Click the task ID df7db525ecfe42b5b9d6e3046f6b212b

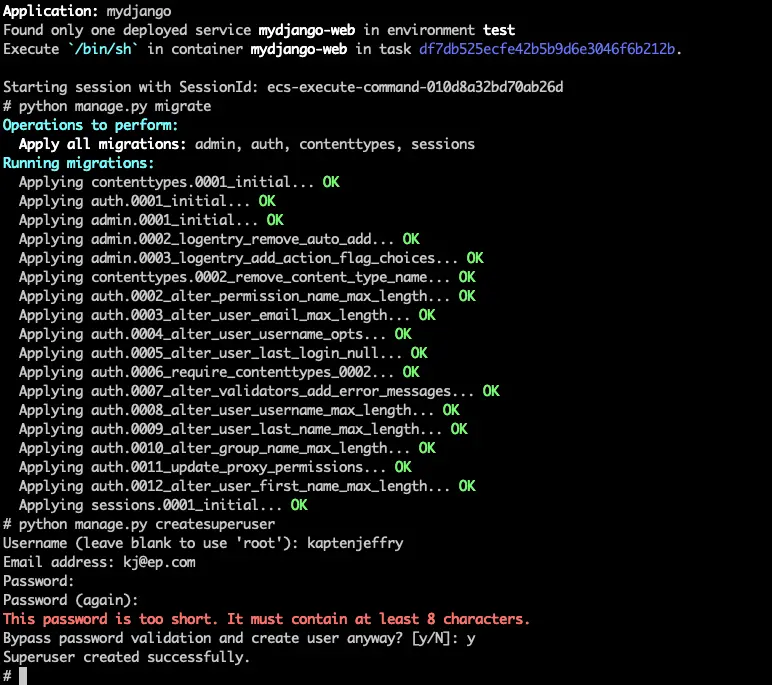click(x=547, y=49)
